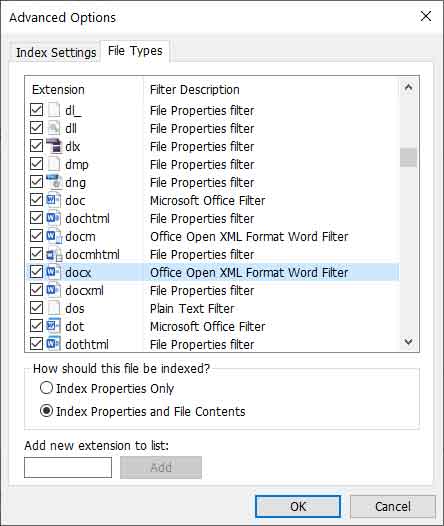The image size is (444, 526).
Task: Toggle the docxml extension checkbox
Action: coord(36,290)
